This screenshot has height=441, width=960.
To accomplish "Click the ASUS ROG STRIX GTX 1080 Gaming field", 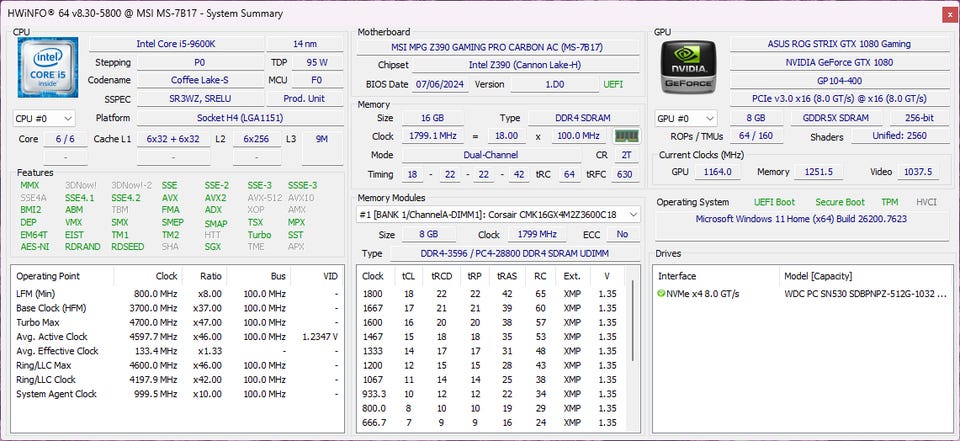I will [839, 44].
